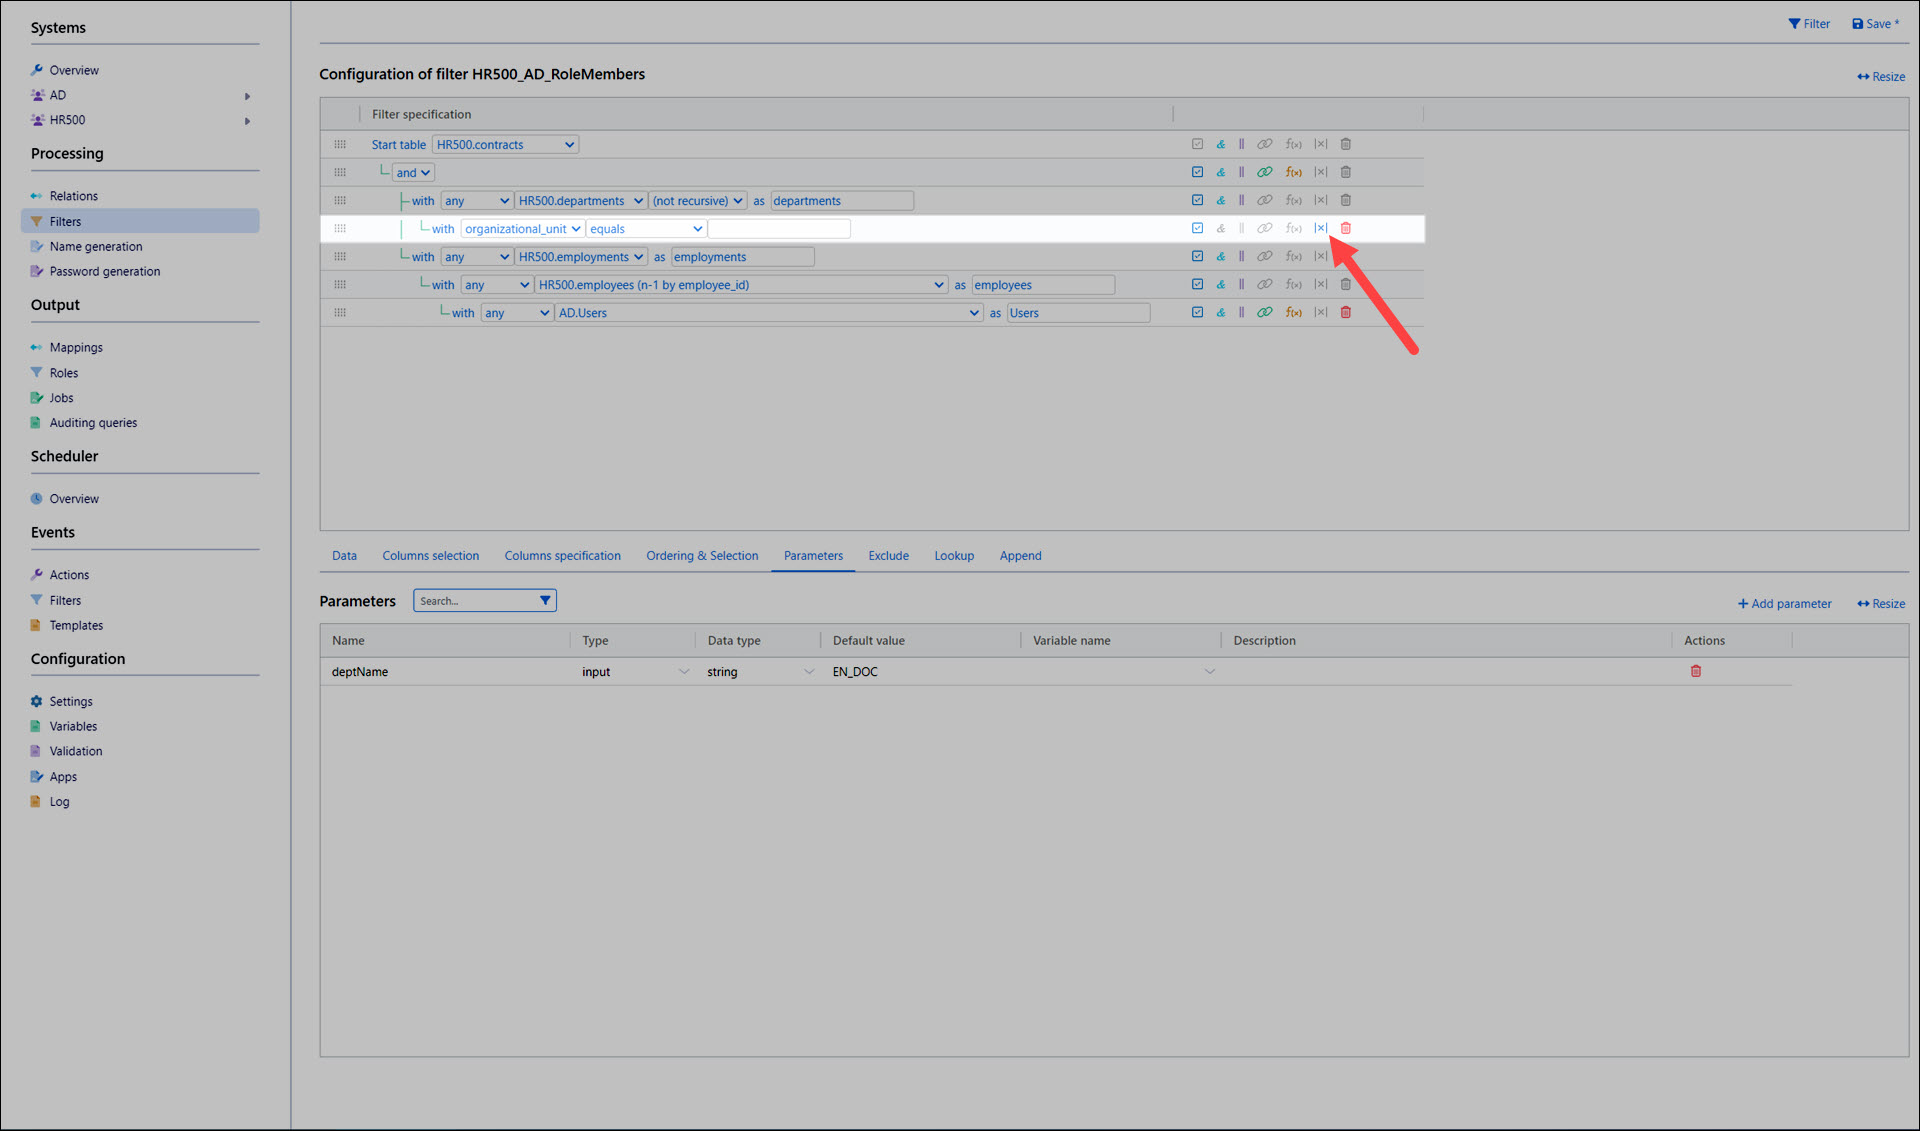Click ampersand icon on HR500.departments row
The image size is (1920, 1131).
1220,200
